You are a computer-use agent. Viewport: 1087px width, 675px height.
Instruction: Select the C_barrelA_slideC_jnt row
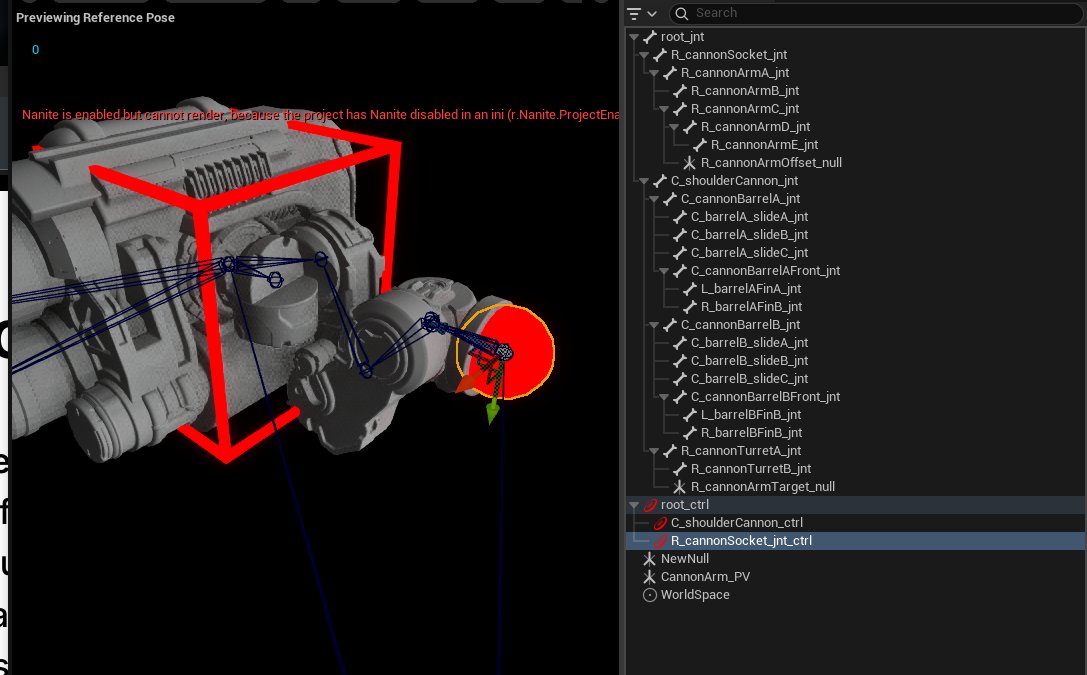(x=855, y=253)
